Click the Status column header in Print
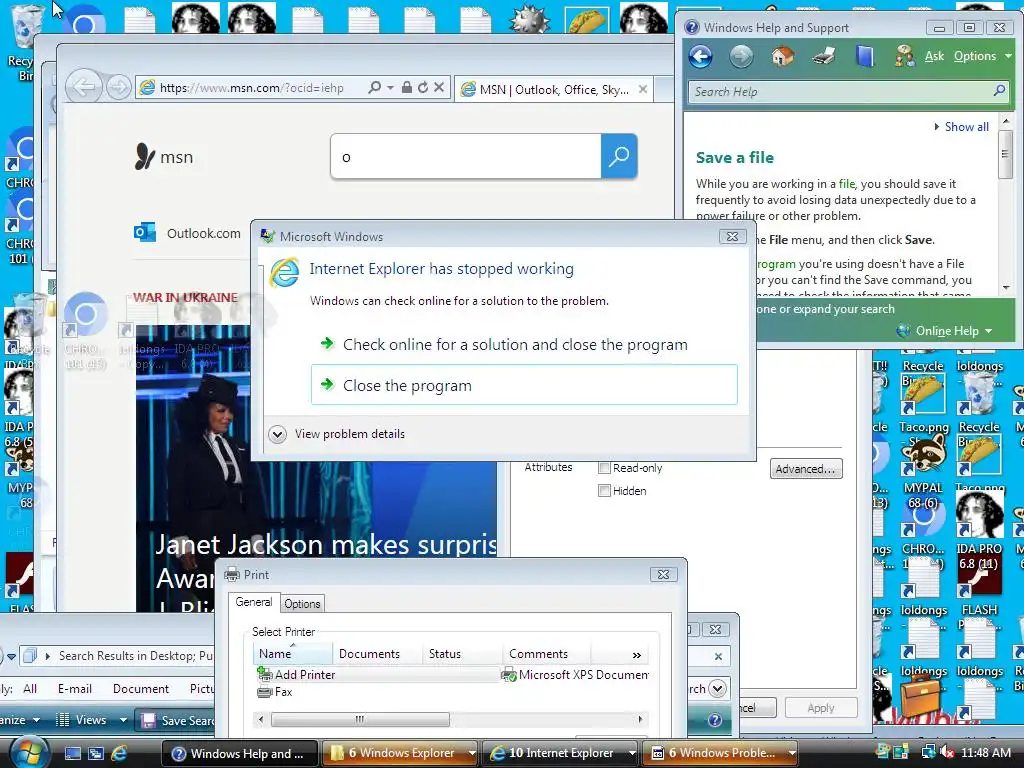1024x768 pixels. (462, 654)
